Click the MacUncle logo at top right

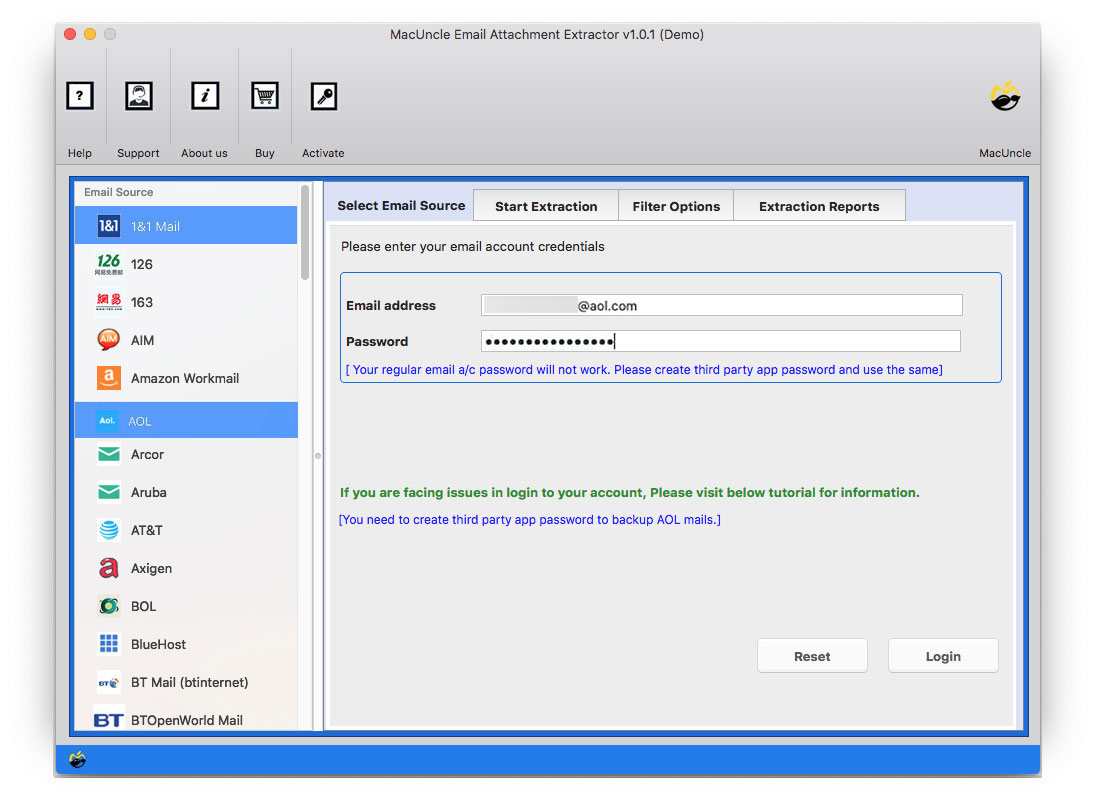(1005, 96)
